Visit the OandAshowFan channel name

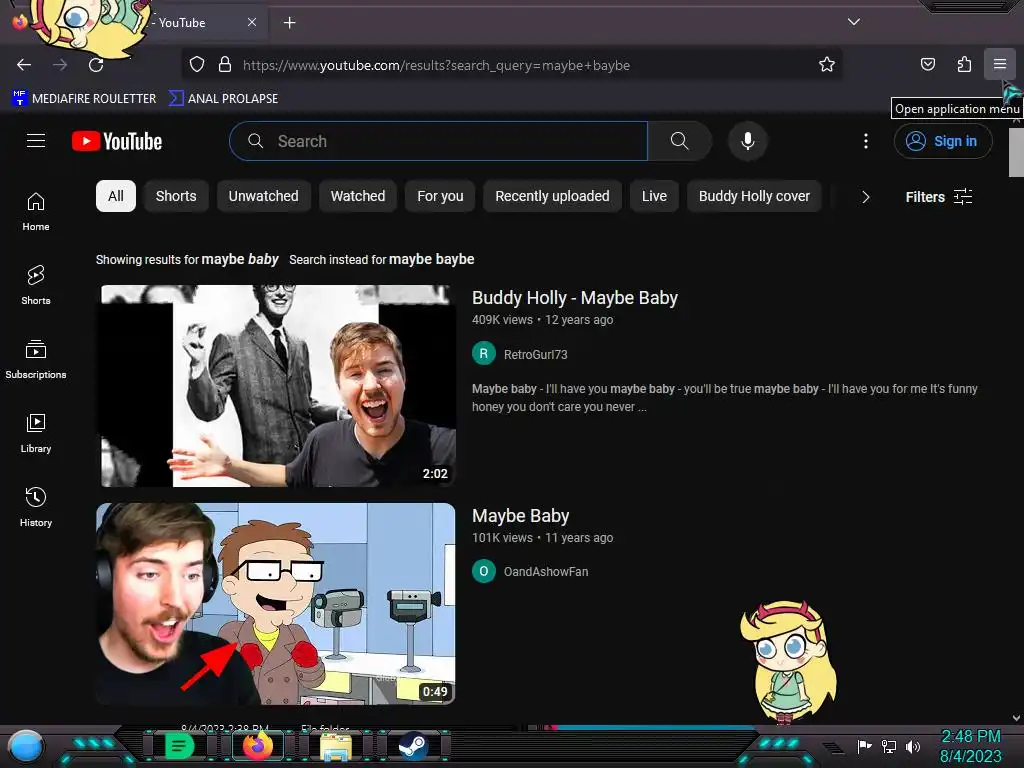coord(546,571)
